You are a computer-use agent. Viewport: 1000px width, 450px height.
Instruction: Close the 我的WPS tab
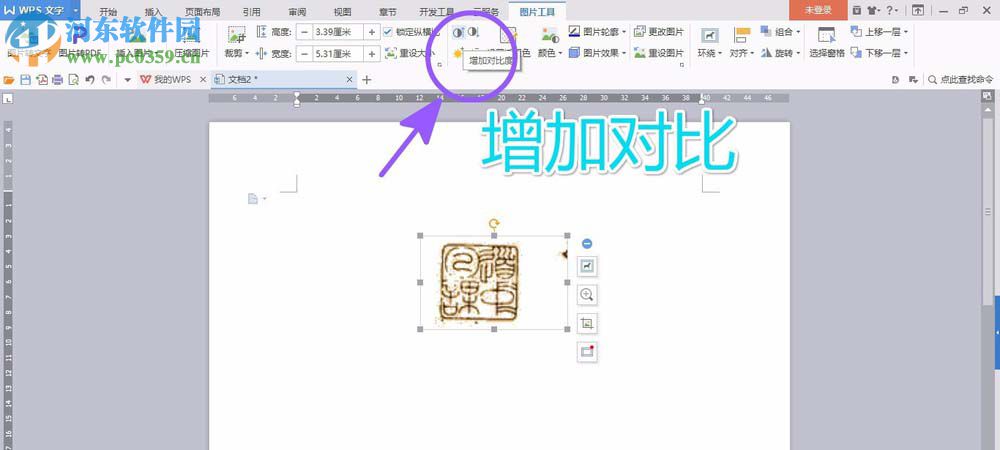pos(203,80)
